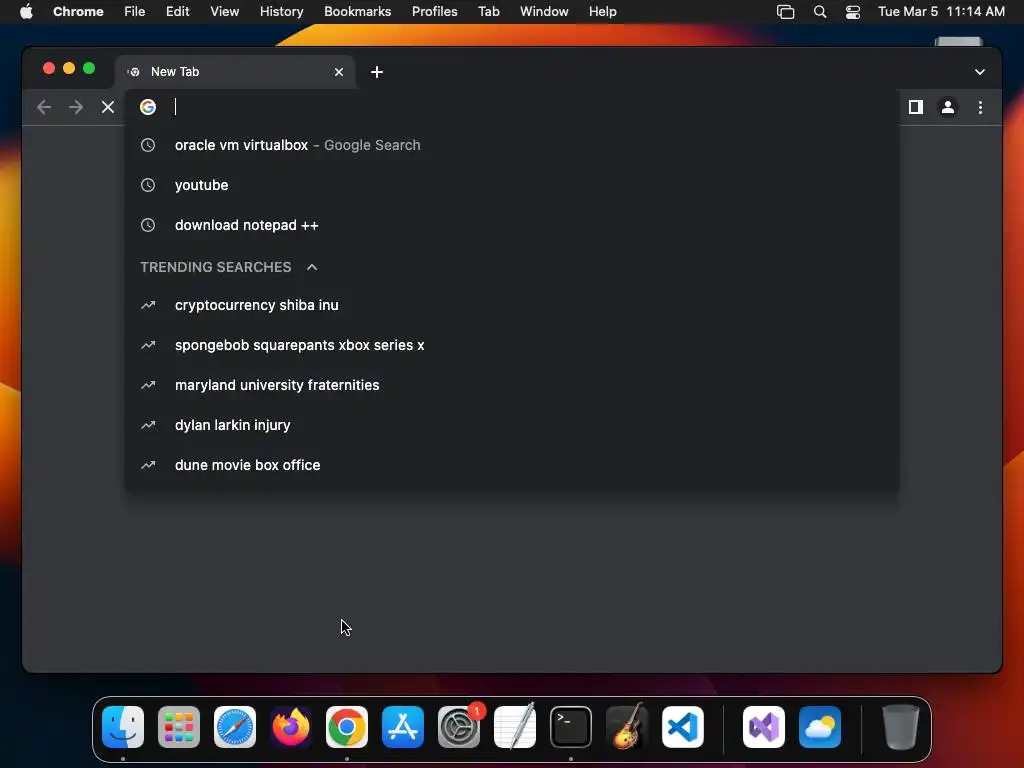
Task: Click the Google logo in address bar
Action: 148,107
